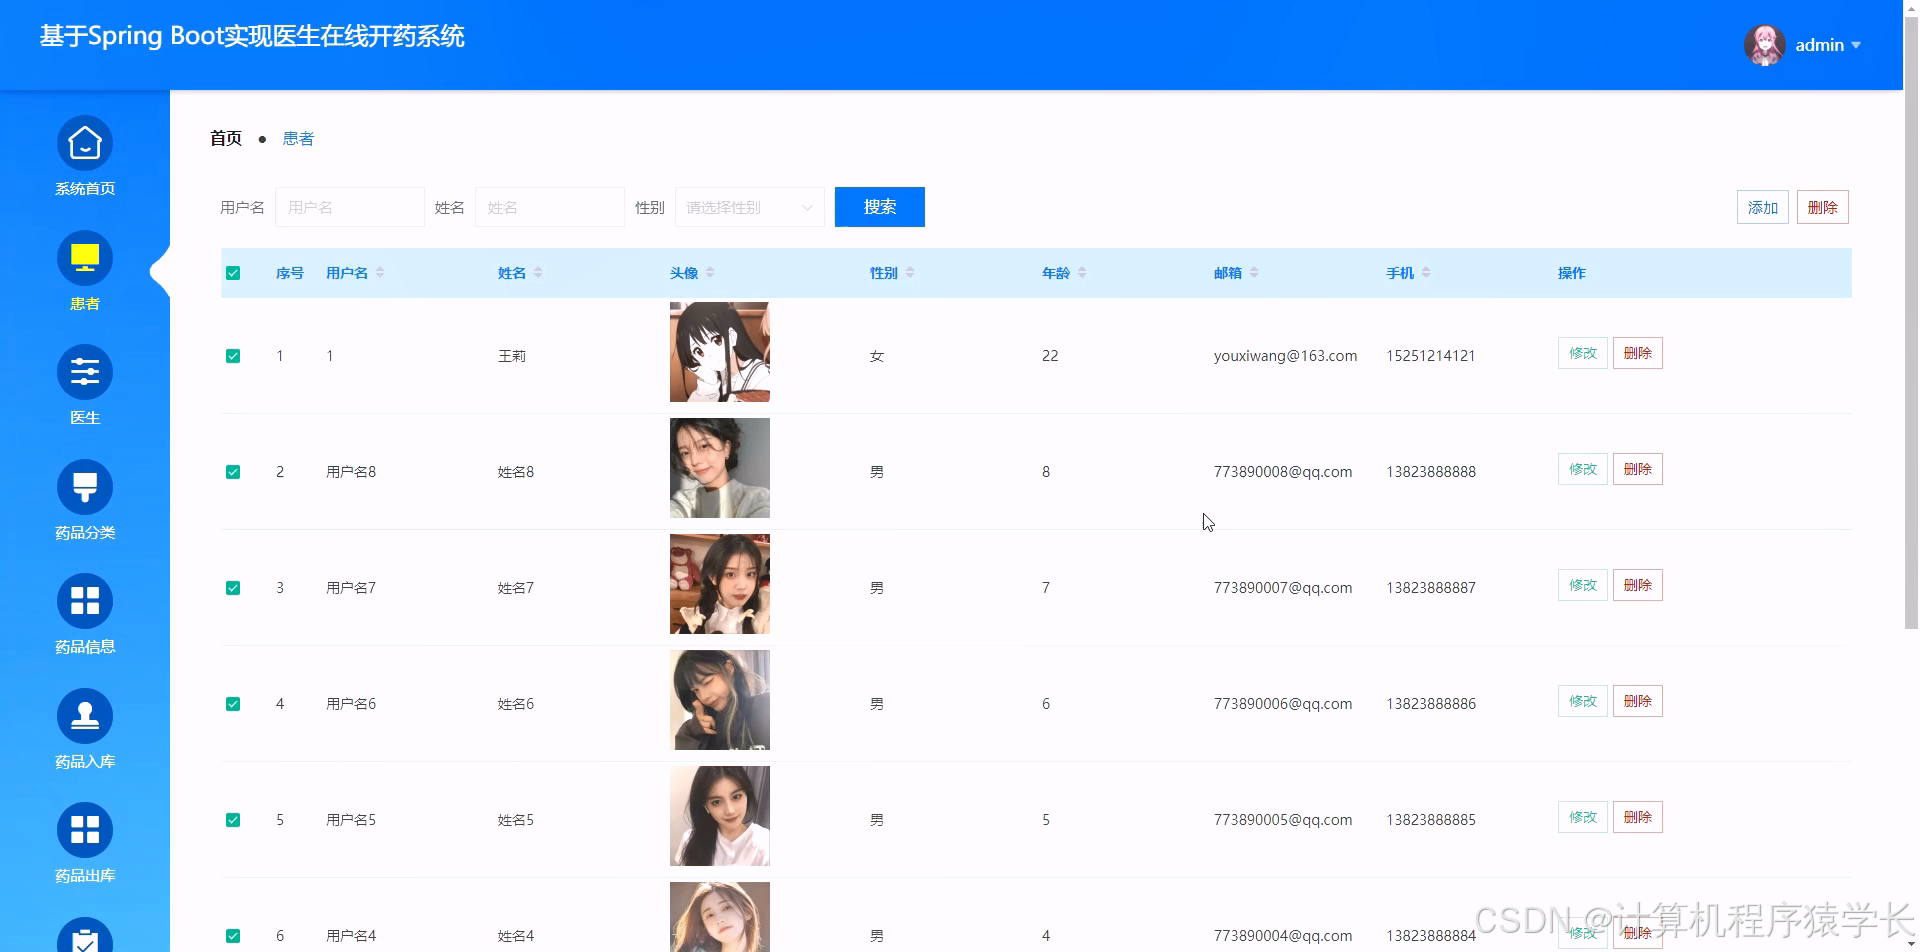1920x952 pixels.
Task: Uncheck the row for 王莉
Action: (x=233, y=356)
